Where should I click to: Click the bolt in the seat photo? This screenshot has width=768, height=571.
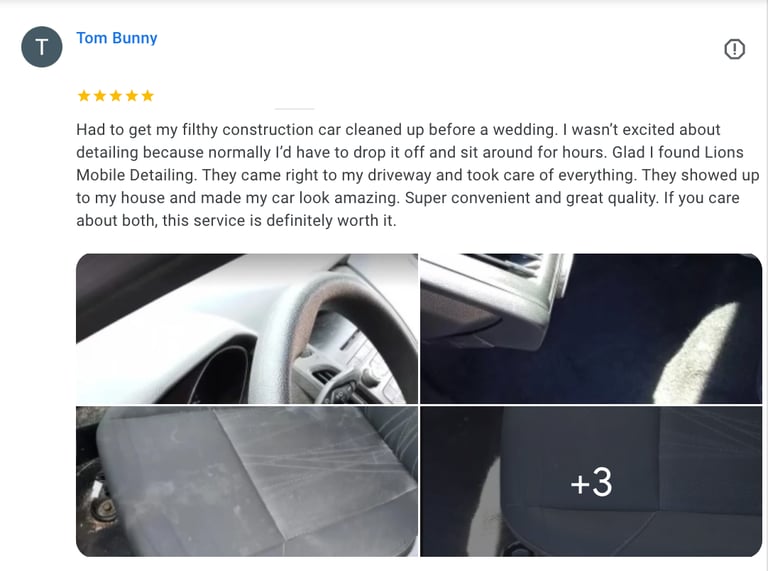[x=104, y=510]
